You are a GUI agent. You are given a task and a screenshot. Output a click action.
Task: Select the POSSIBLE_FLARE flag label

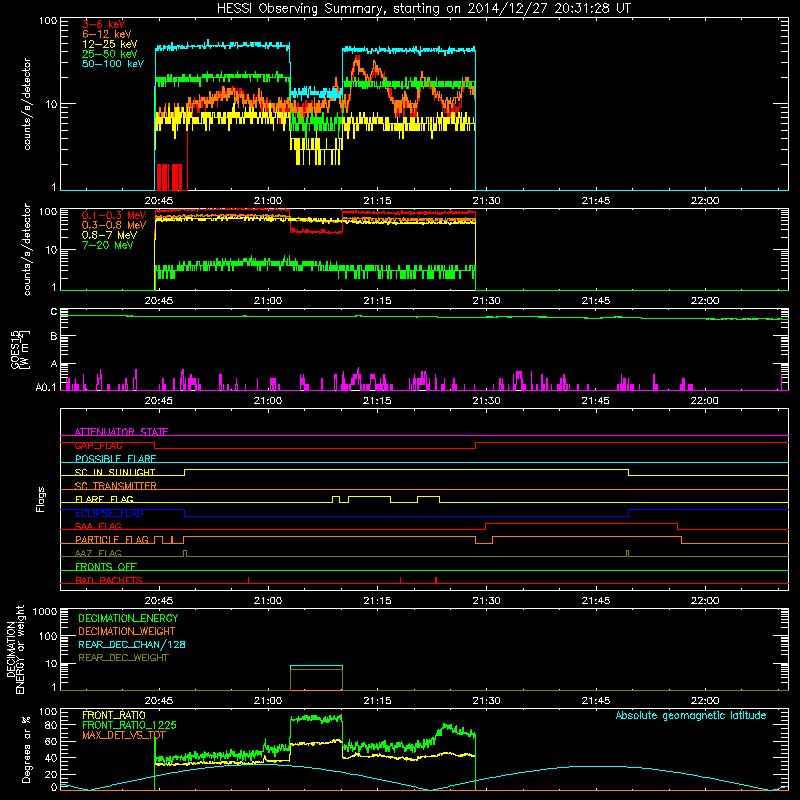click(115, 459)
